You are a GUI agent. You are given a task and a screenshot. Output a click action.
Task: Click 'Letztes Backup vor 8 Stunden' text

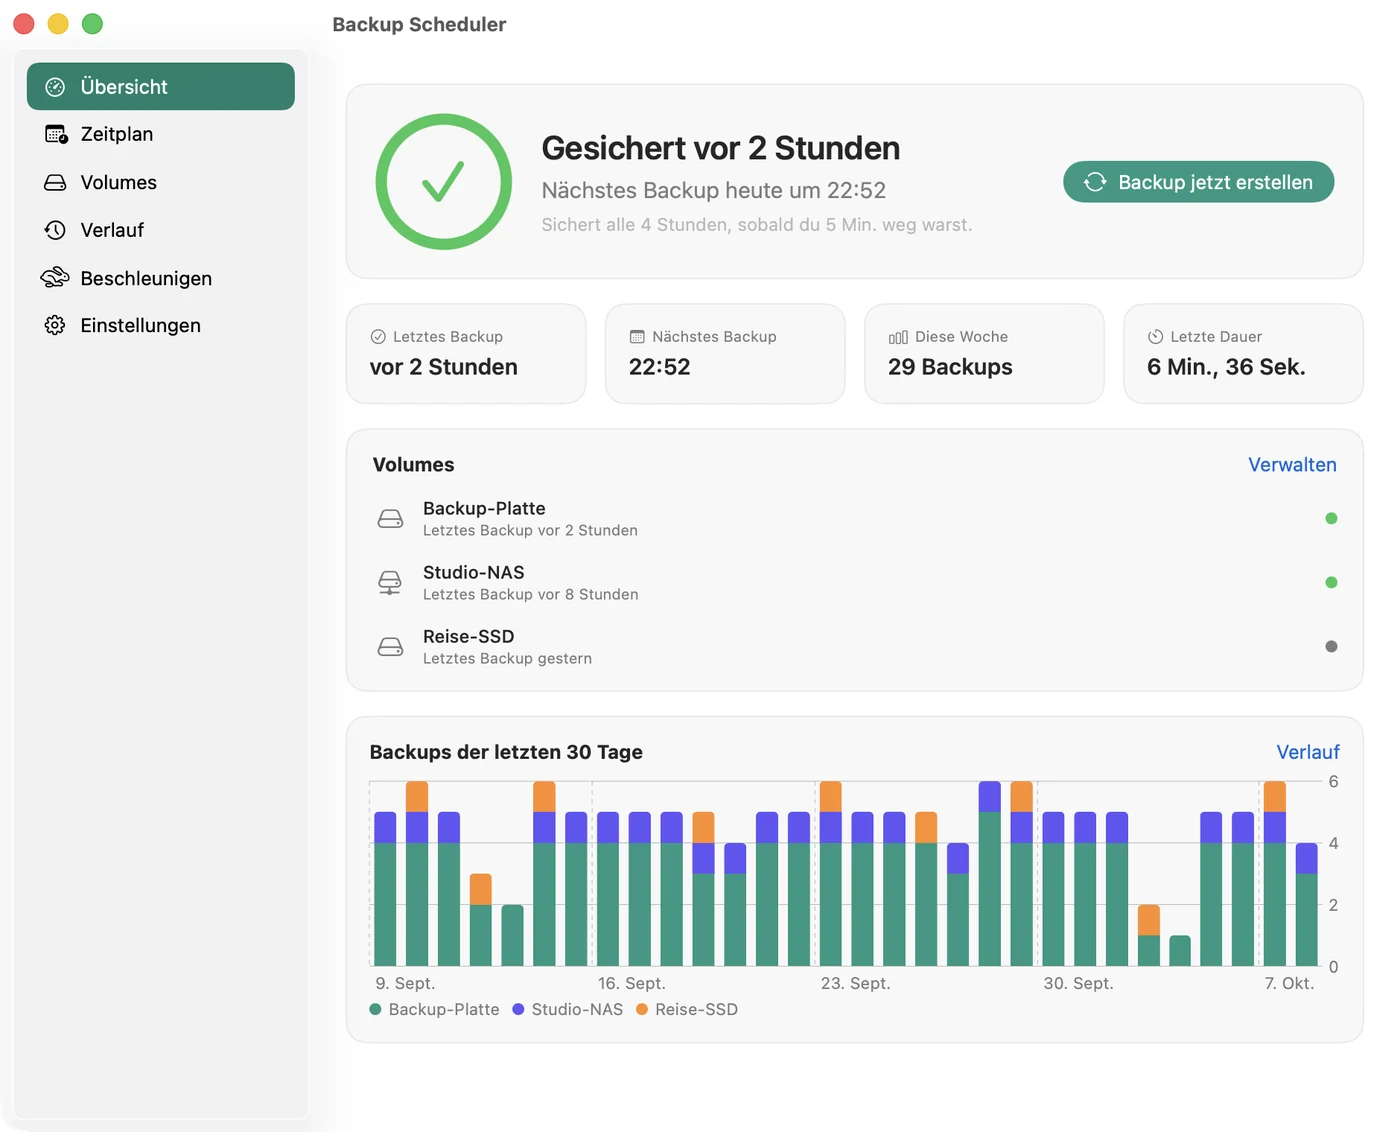click(531, 594)
